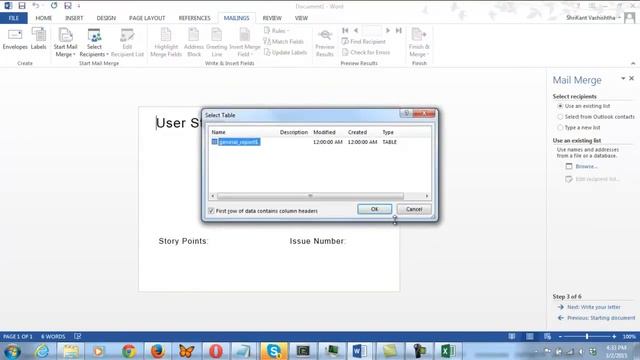This screenshot has height=360, width=640.
Task: Click Previous: Starting document link
Action: click(x=601, y=318)
